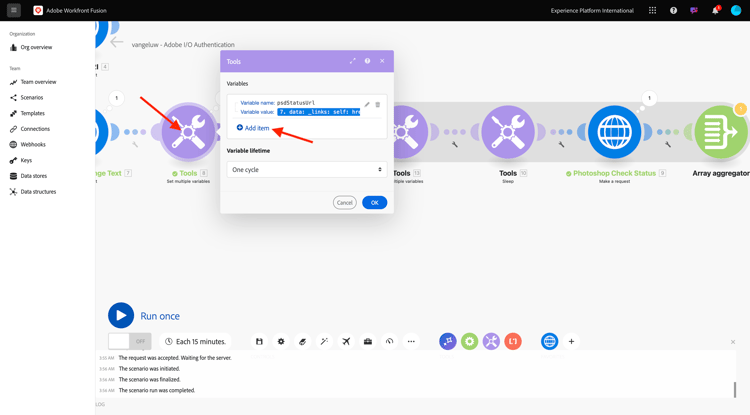Expand the Tools dialog to fullscreen
Screen dimensions: 750x415
coord(353,61)
